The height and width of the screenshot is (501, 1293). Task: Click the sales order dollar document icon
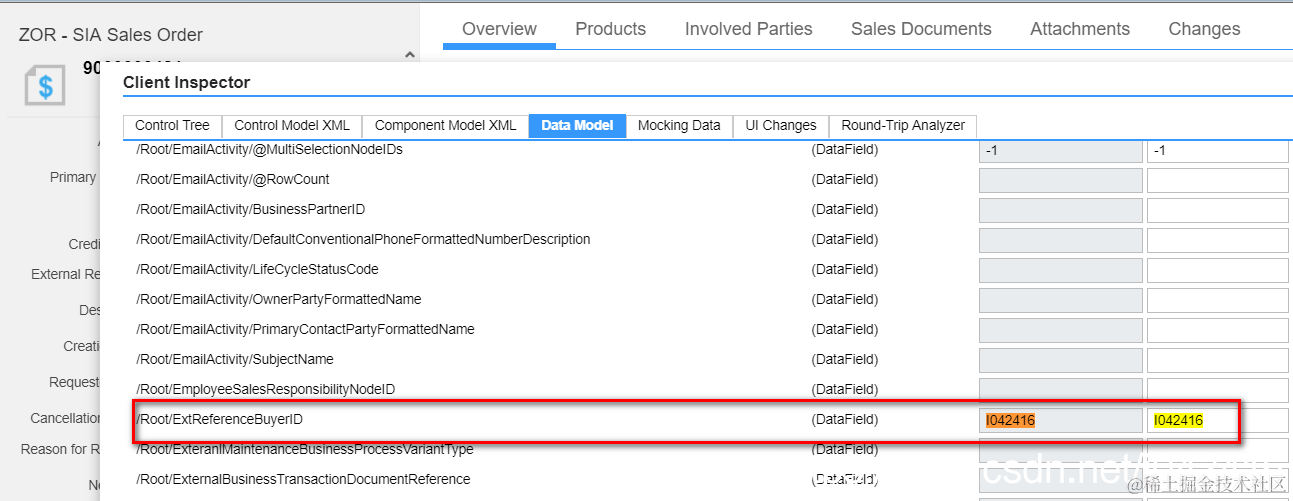(45, 85)
